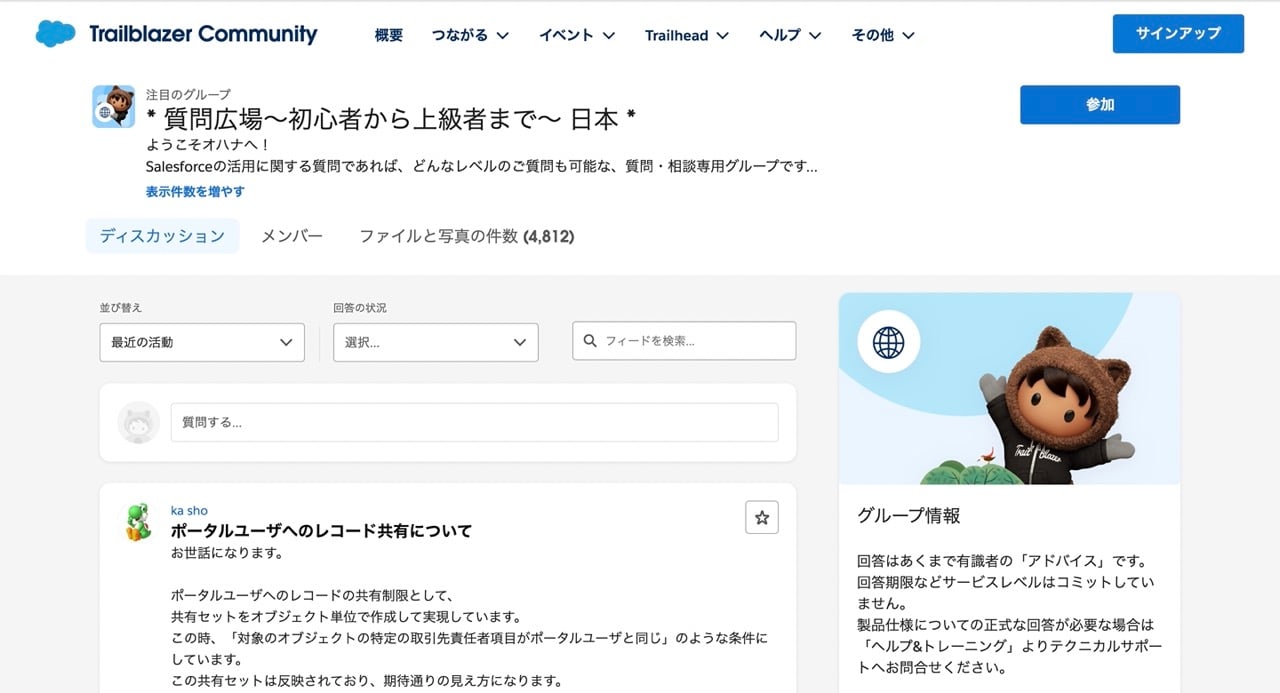Bookmark the ka sho post with star icon
The height and width of the screenshot is (693, 1280).
(x=762, y=517)
